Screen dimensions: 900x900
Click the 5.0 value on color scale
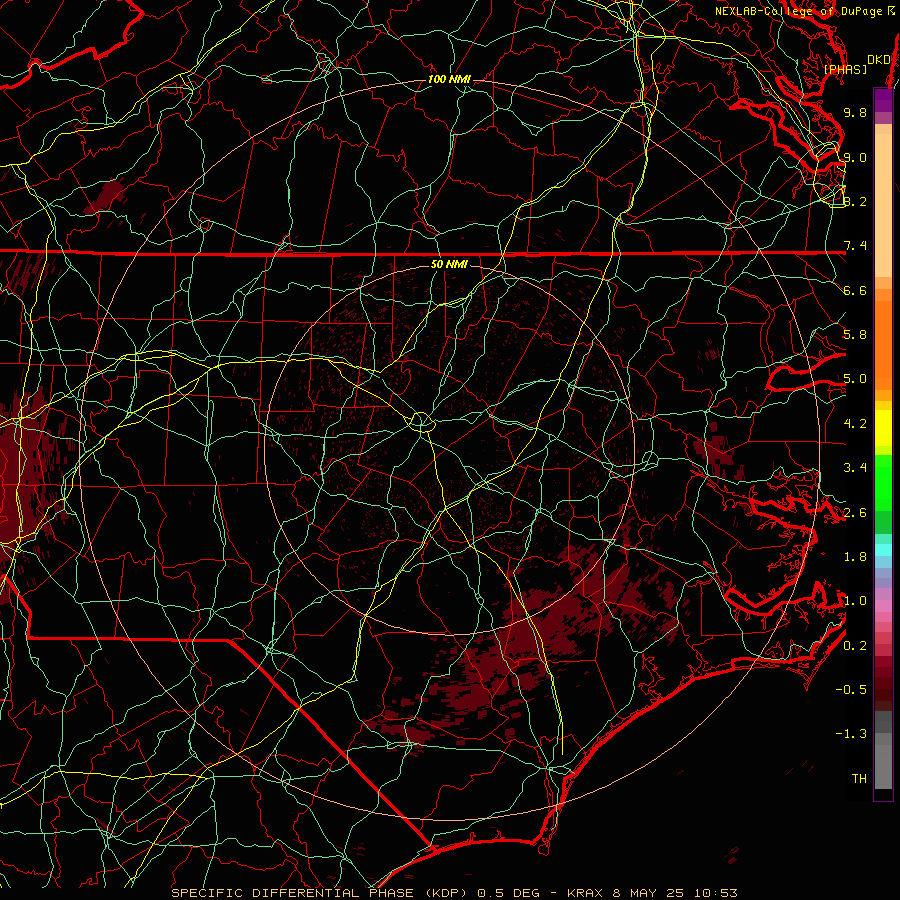click(x=855, y=379)
